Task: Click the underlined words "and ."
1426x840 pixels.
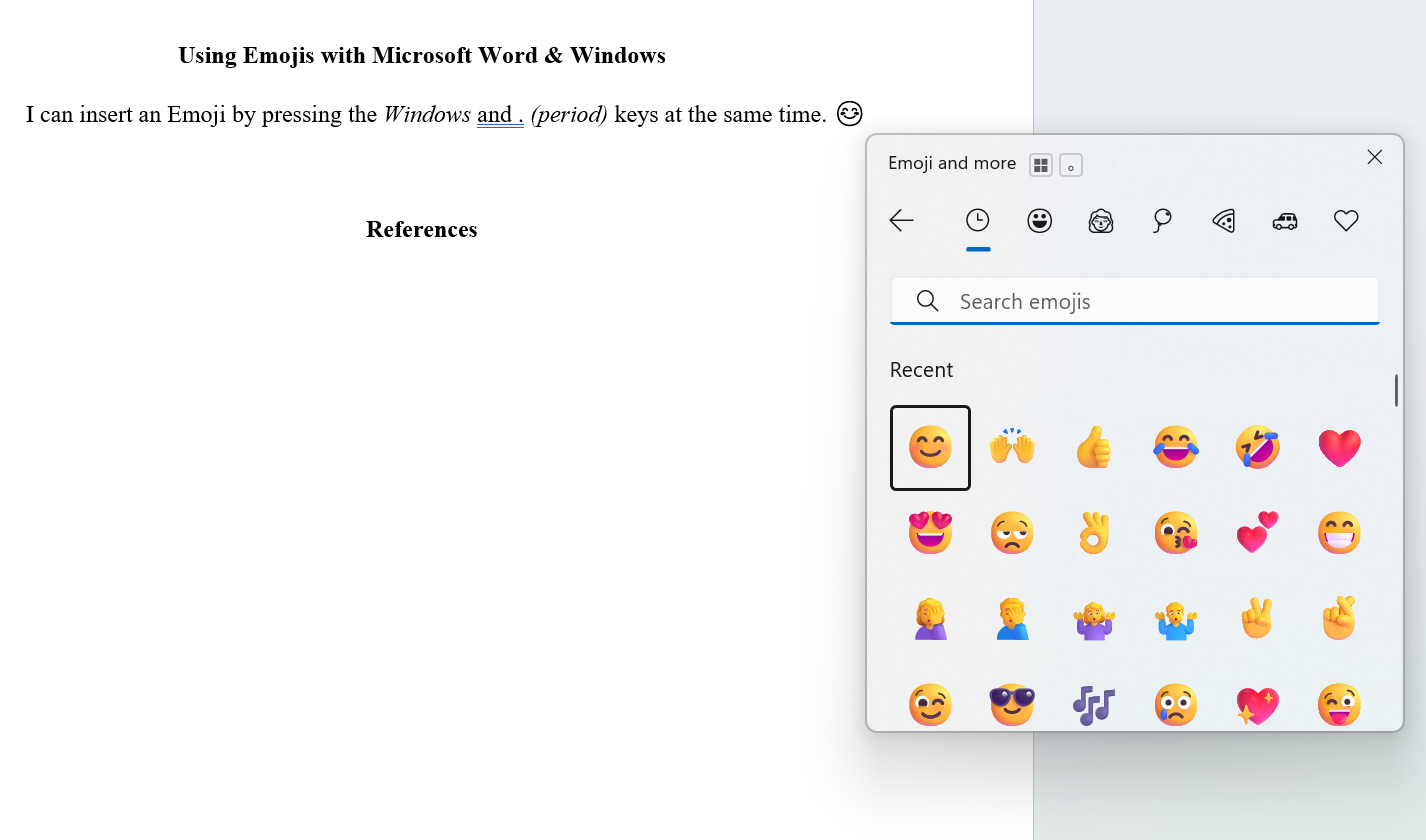Action: tap(500, 114)
